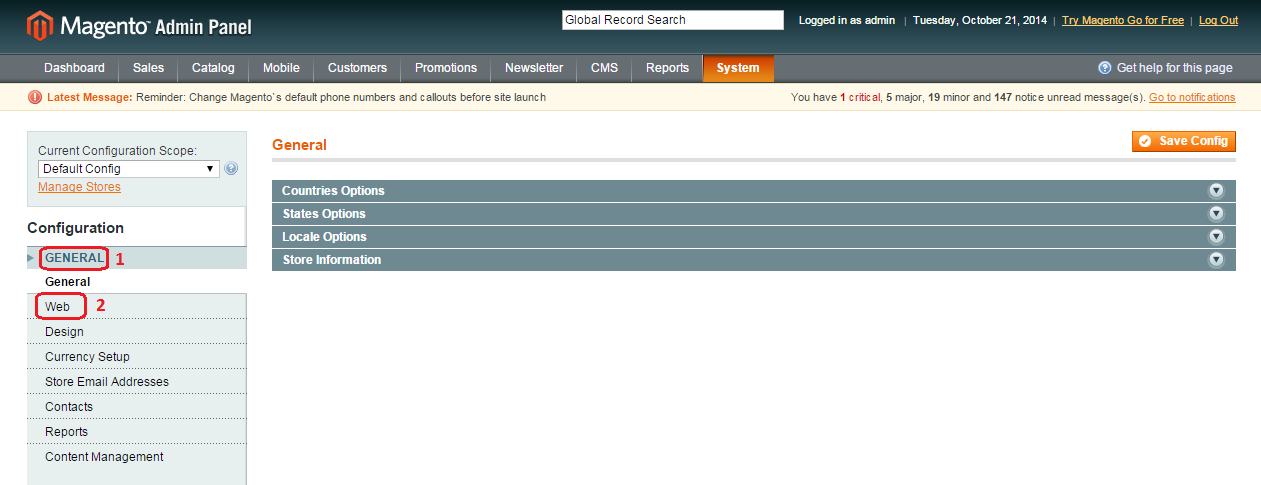1261x485 pixels.
Task: Open the Newsletter menu
Action: click(534, 68)
